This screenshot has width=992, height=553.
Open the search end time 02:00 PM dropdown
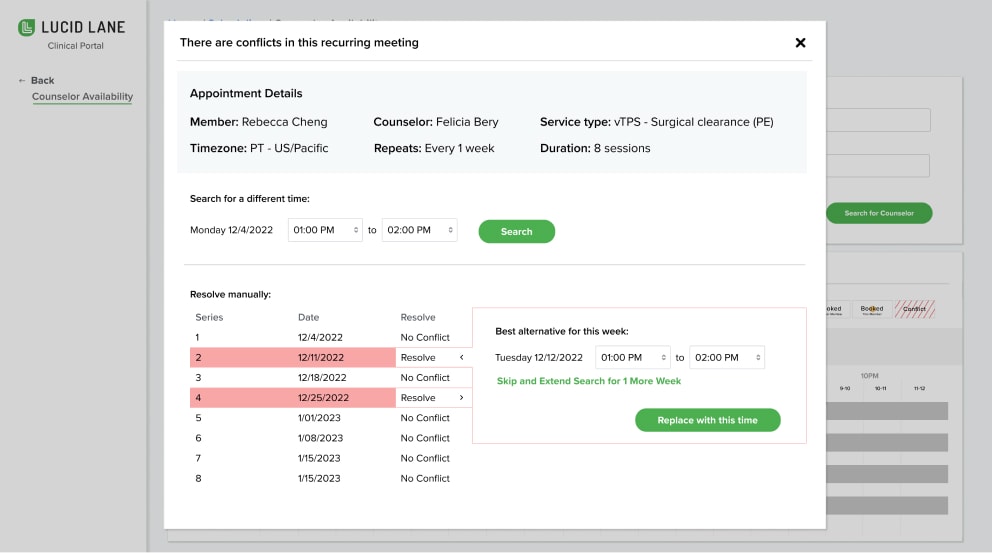pos(419,230)
